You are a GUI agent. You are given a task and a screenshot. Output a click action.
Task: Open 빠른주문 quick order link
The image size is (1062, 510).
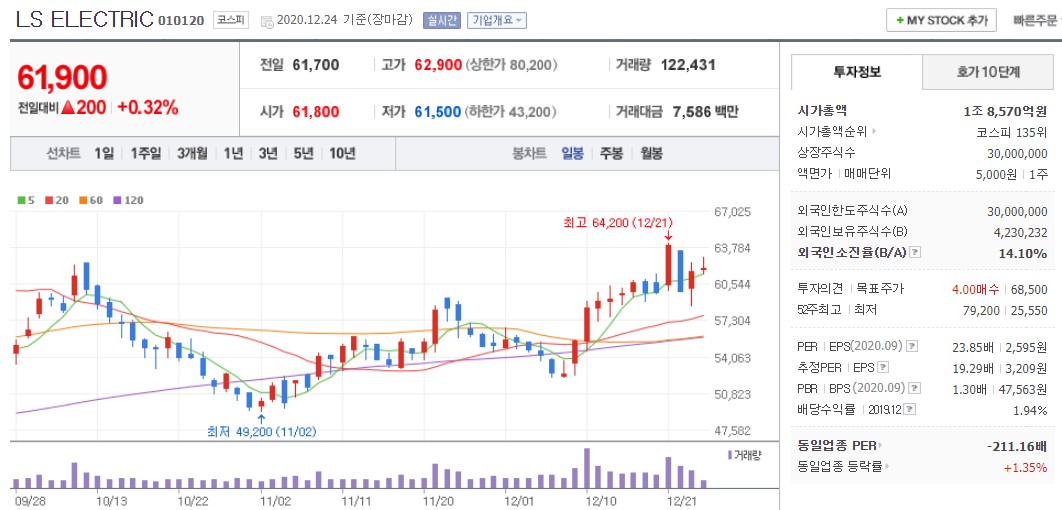pos(1034,20)
